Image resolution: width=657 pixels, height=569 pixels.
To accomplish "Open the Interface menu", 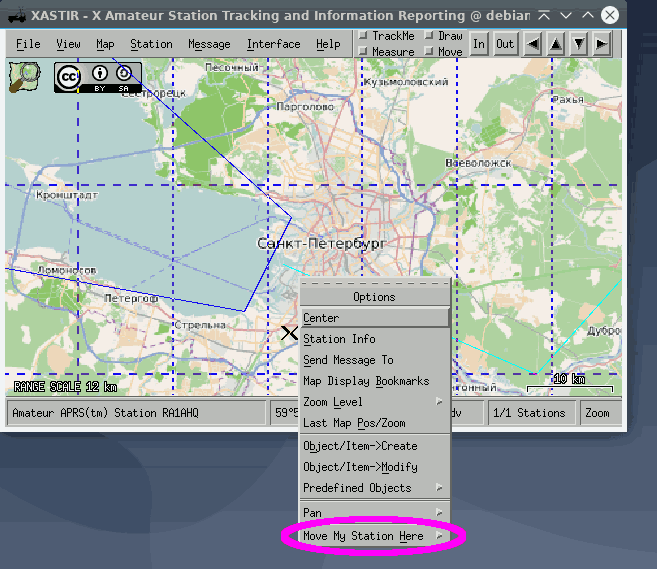I will (273, 44).
